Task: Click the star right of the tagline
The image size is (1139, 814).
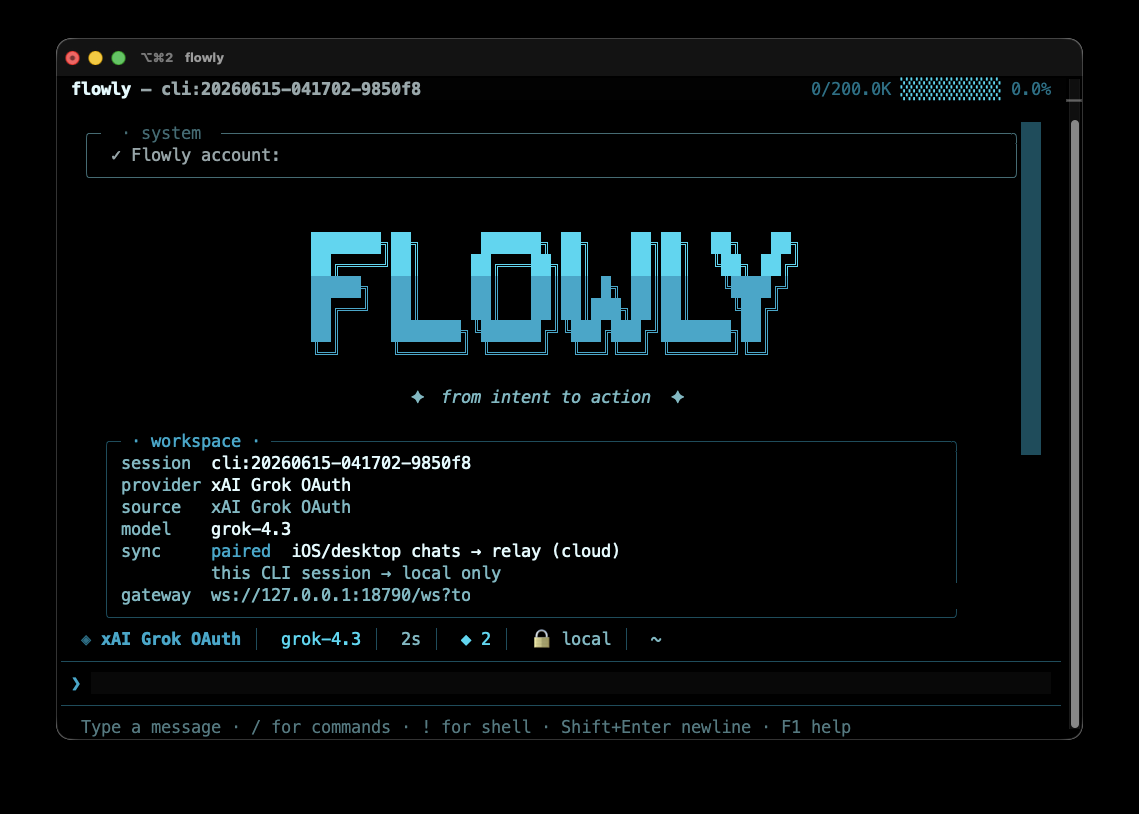Action: point(677,397)
